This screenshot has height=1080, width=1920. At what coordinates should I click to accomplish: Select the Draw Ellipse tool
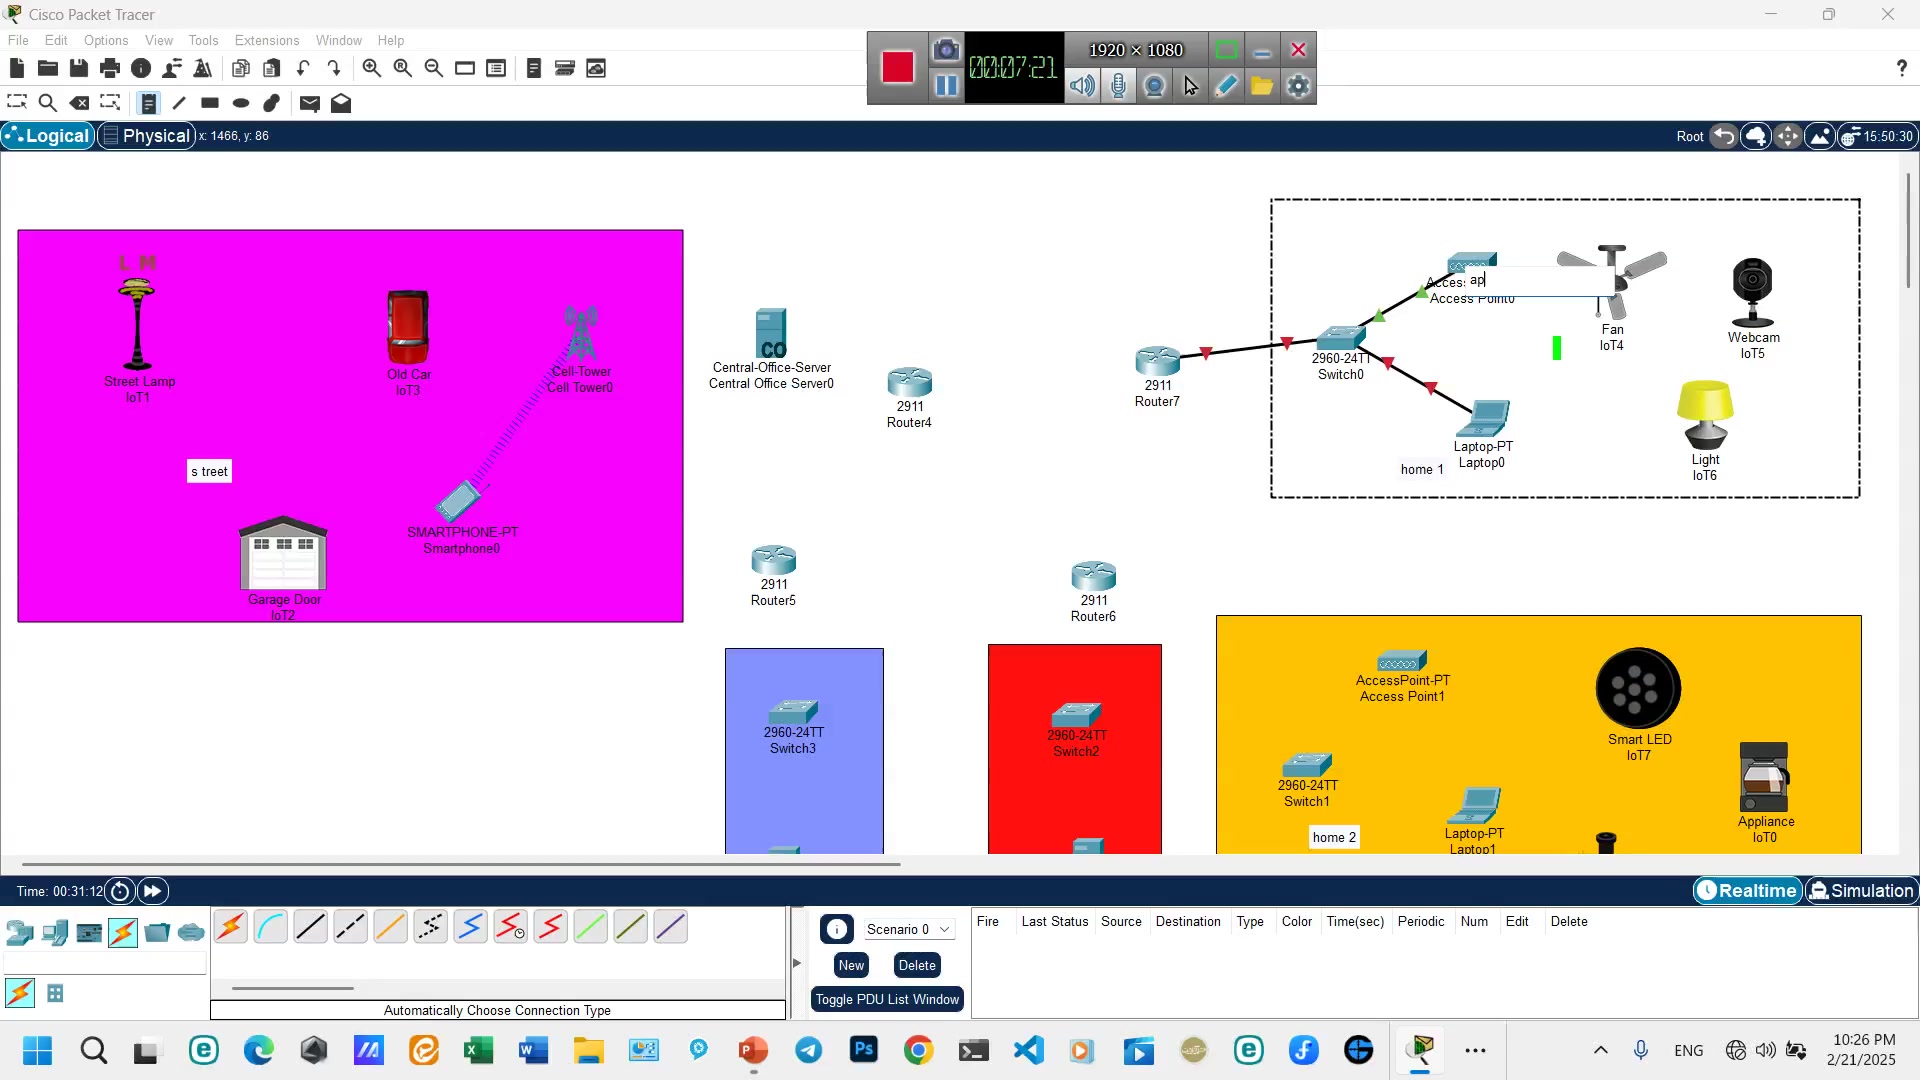pyautogui.click(x=241, y=103)
